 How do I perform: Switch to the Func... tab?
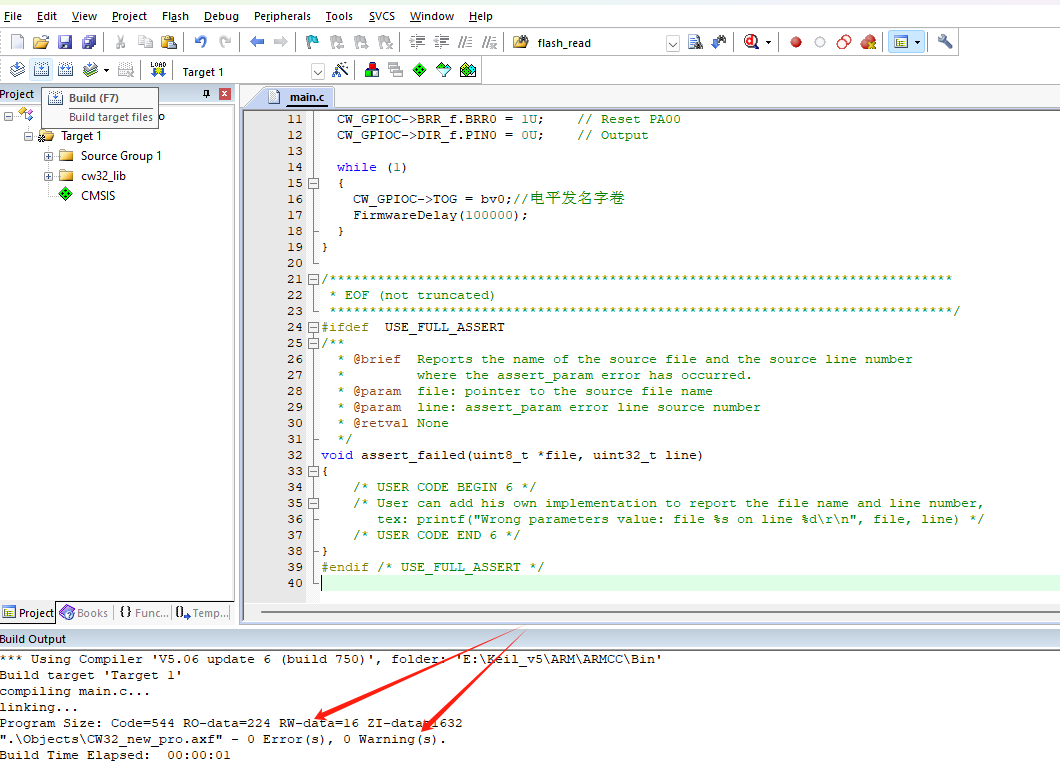144,613
